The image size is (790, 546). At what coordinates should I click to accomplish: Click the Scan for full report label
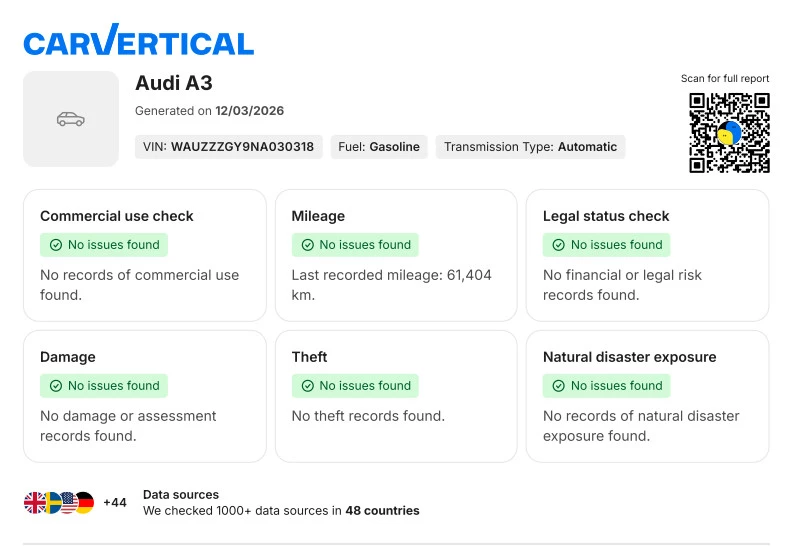(725, 79)
